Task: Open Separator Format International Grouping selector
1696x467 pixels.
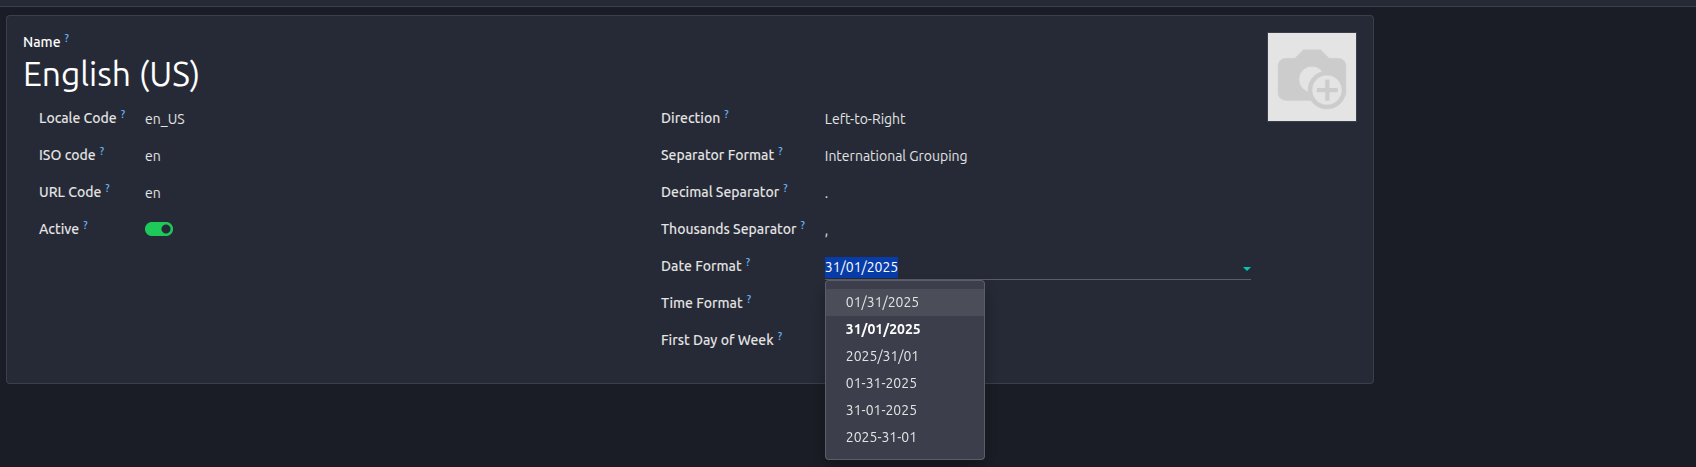Action: 896,156
